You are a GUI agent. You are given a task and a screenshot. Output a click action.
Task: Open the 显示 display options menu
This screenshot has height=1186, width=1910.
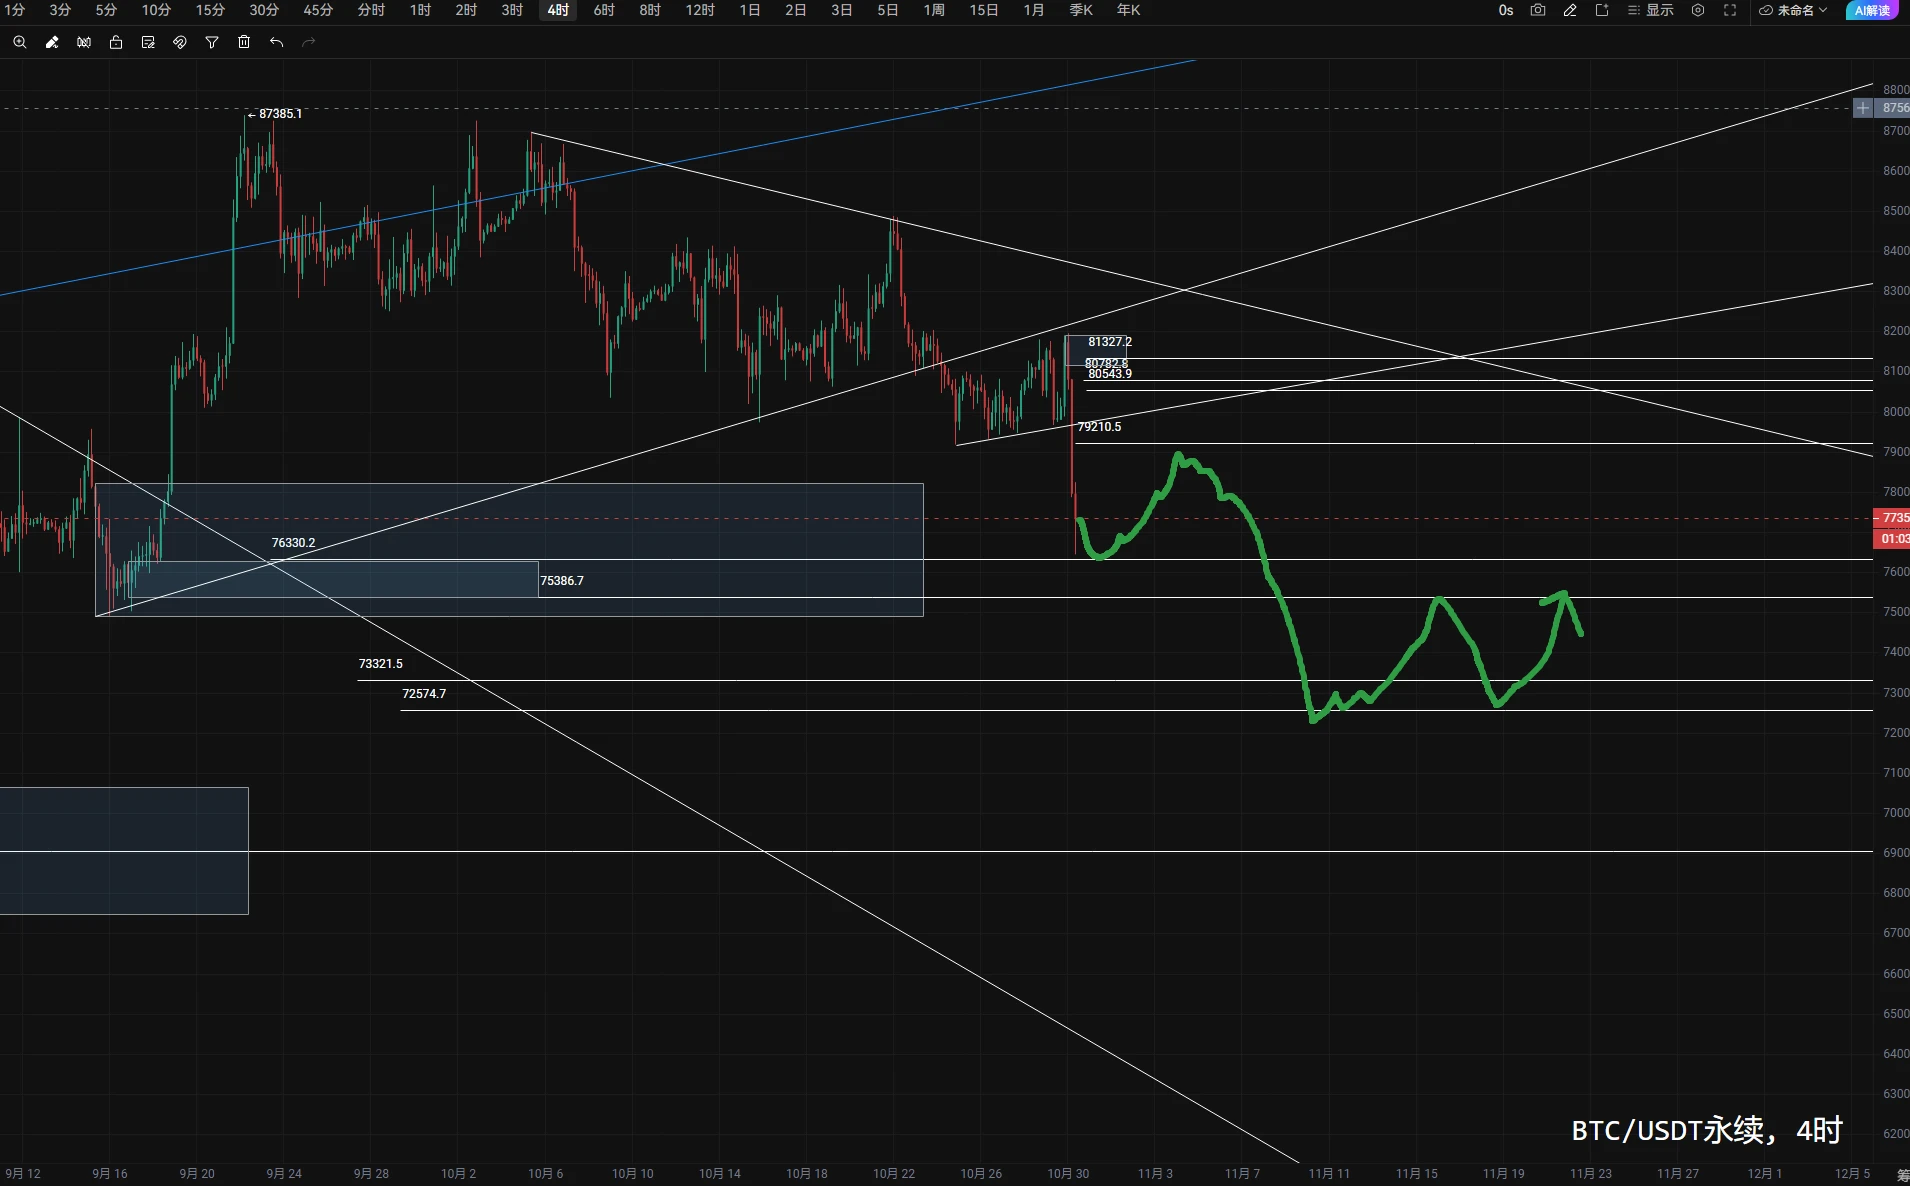1650,10
